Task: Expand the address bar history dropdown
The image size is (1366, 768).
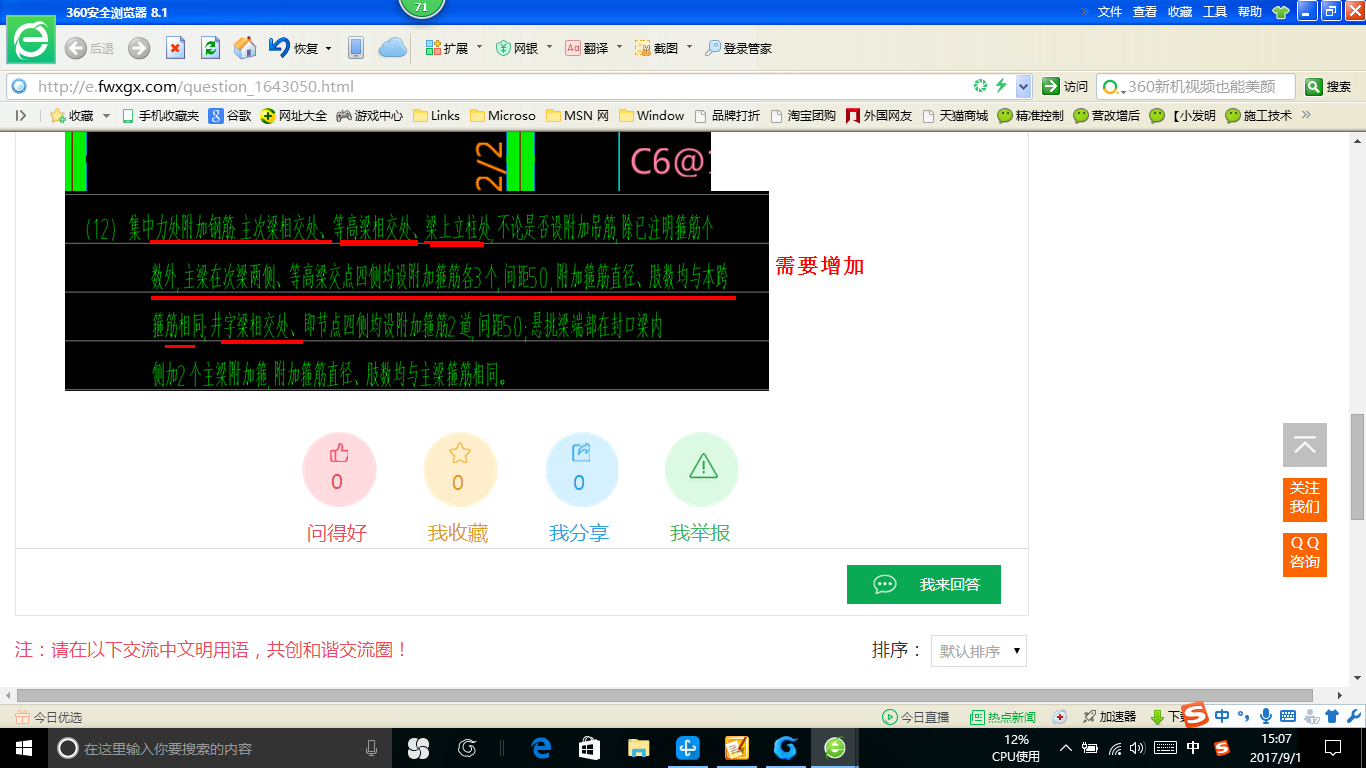Action: pos(1023,86)
